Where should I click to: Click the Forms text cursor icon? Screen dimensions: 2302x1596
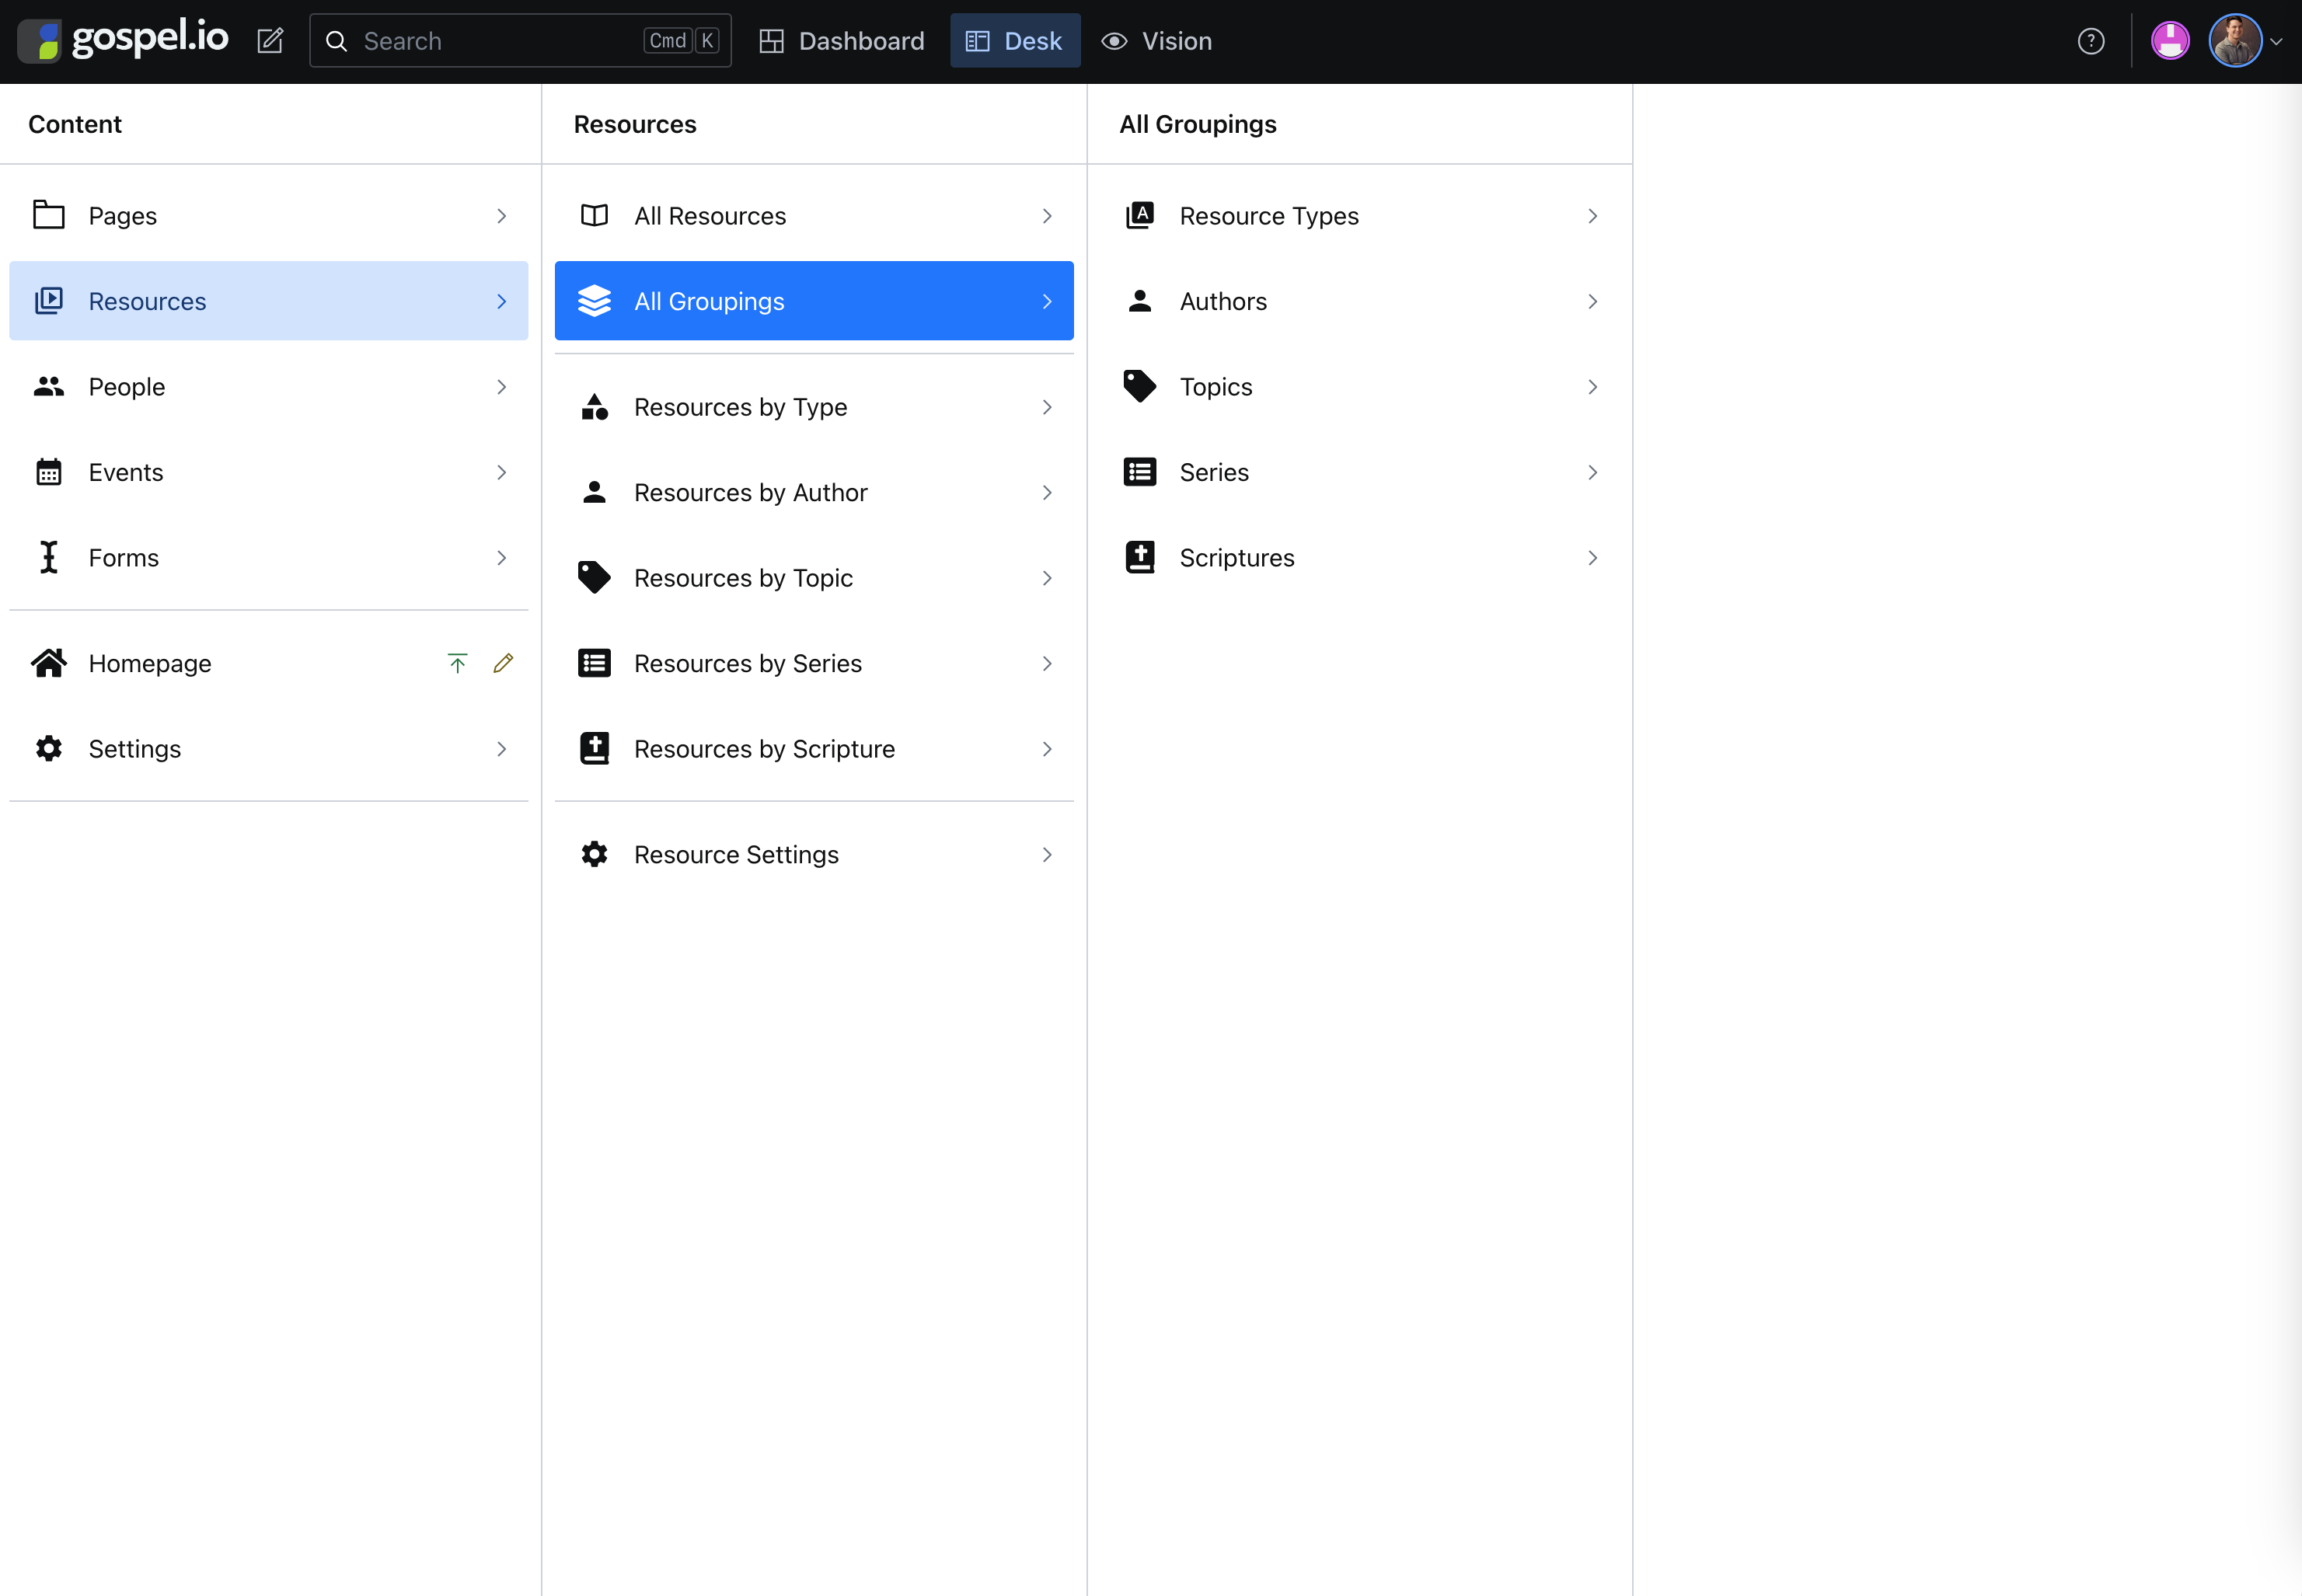[x=49, y=557]
